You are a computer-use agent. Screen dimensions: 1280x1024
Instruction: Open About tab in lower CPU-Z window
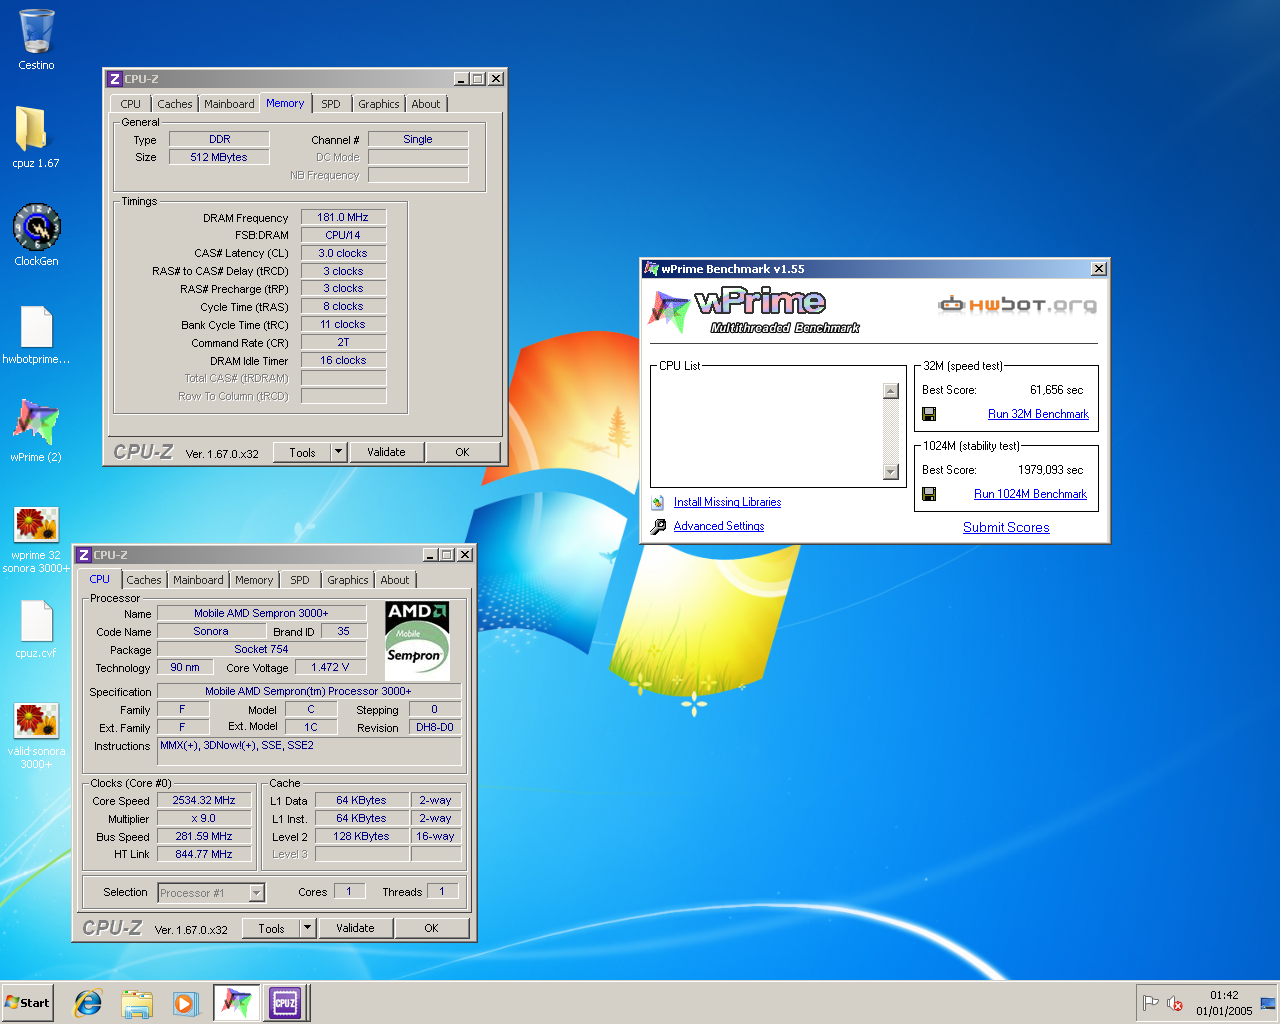(395, 580)
